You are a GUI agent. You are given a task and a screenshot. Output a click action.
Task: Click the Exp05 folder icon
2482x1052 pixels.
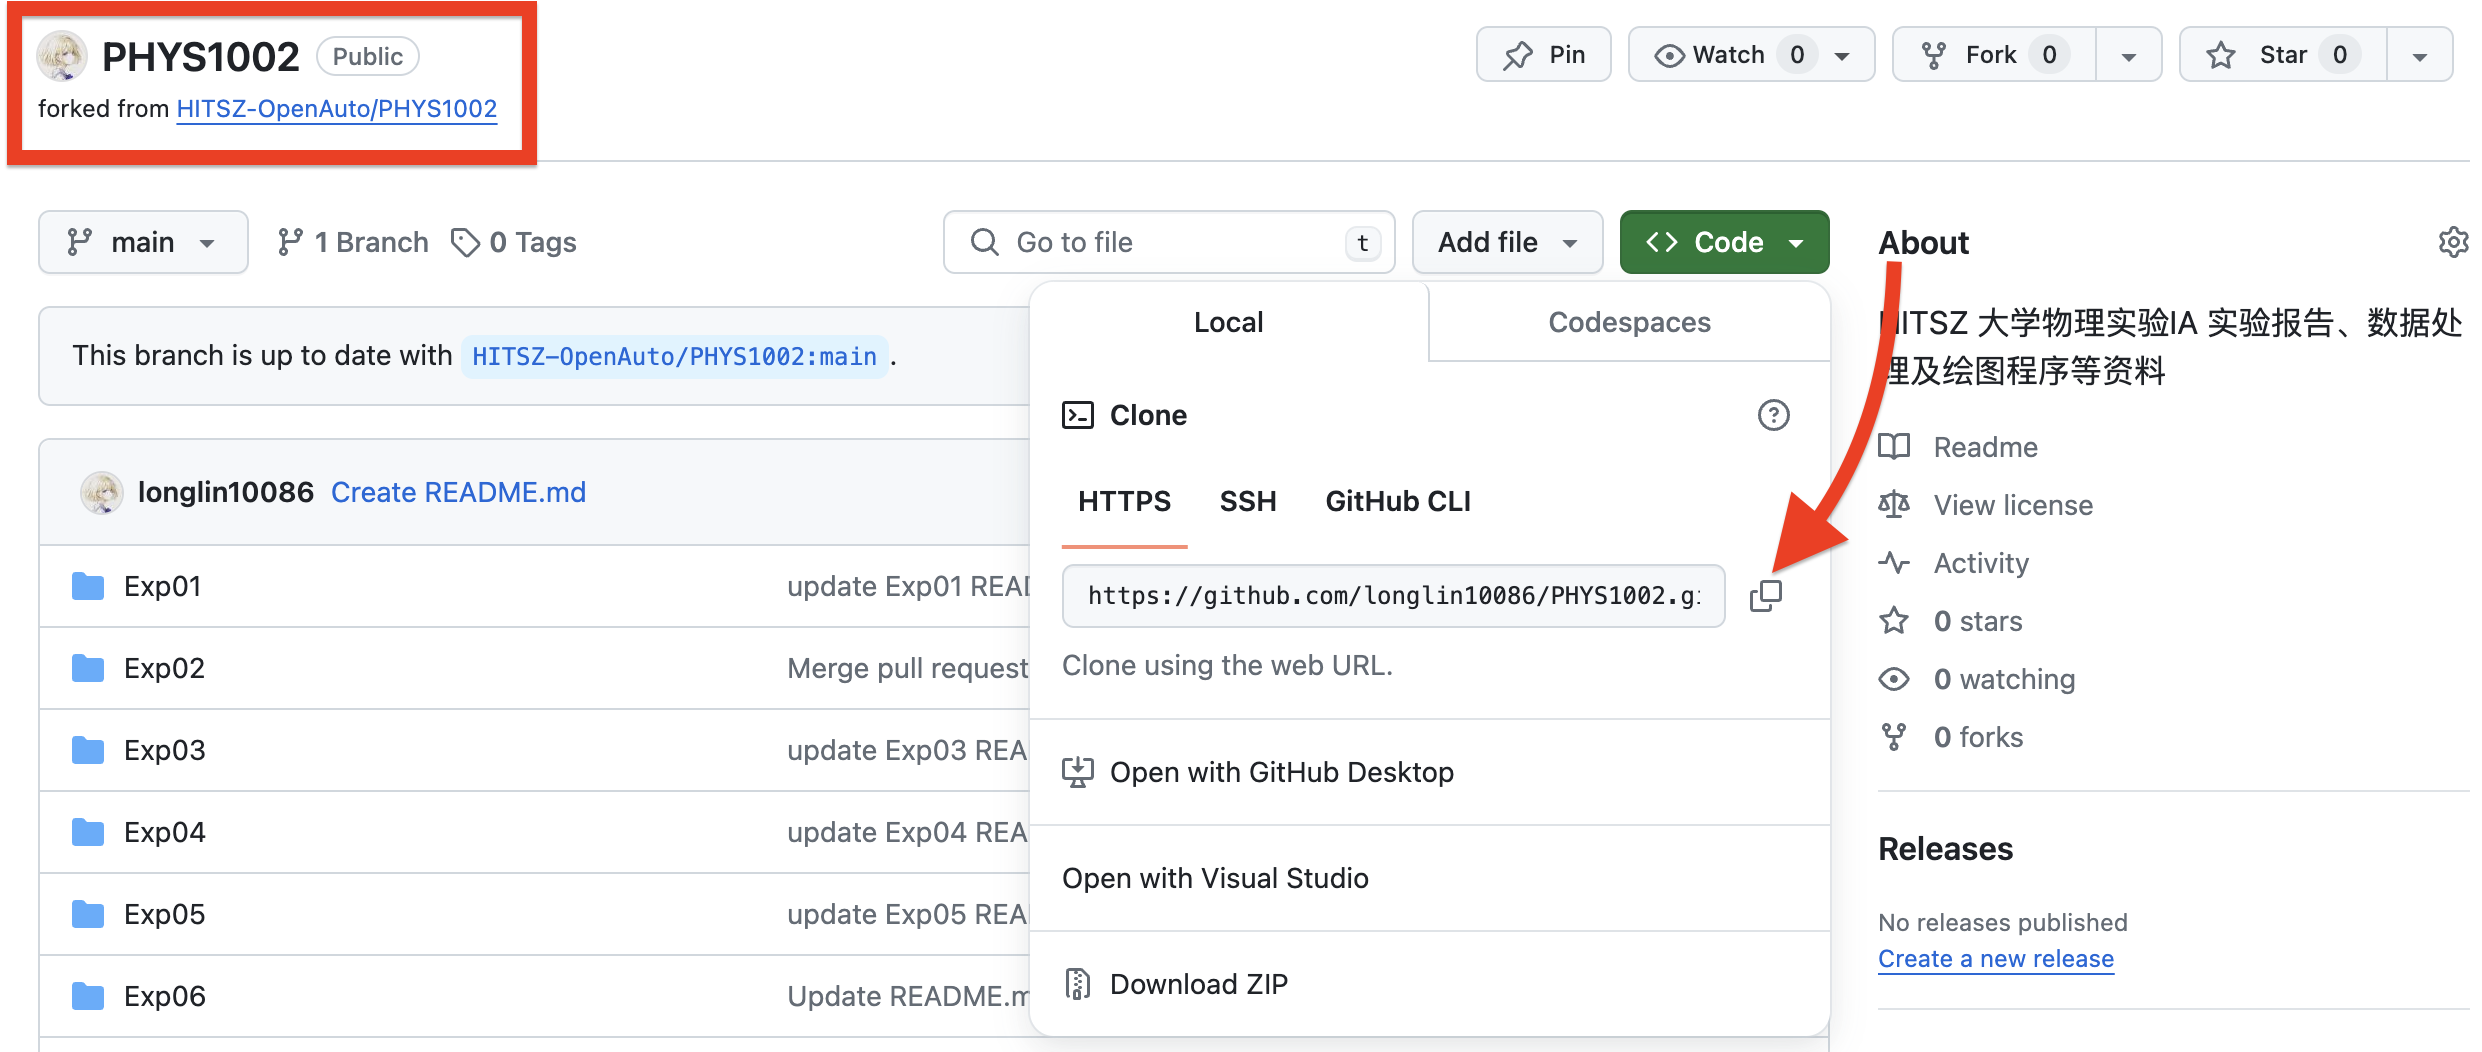pyautogui.click(x=88, y=914)
